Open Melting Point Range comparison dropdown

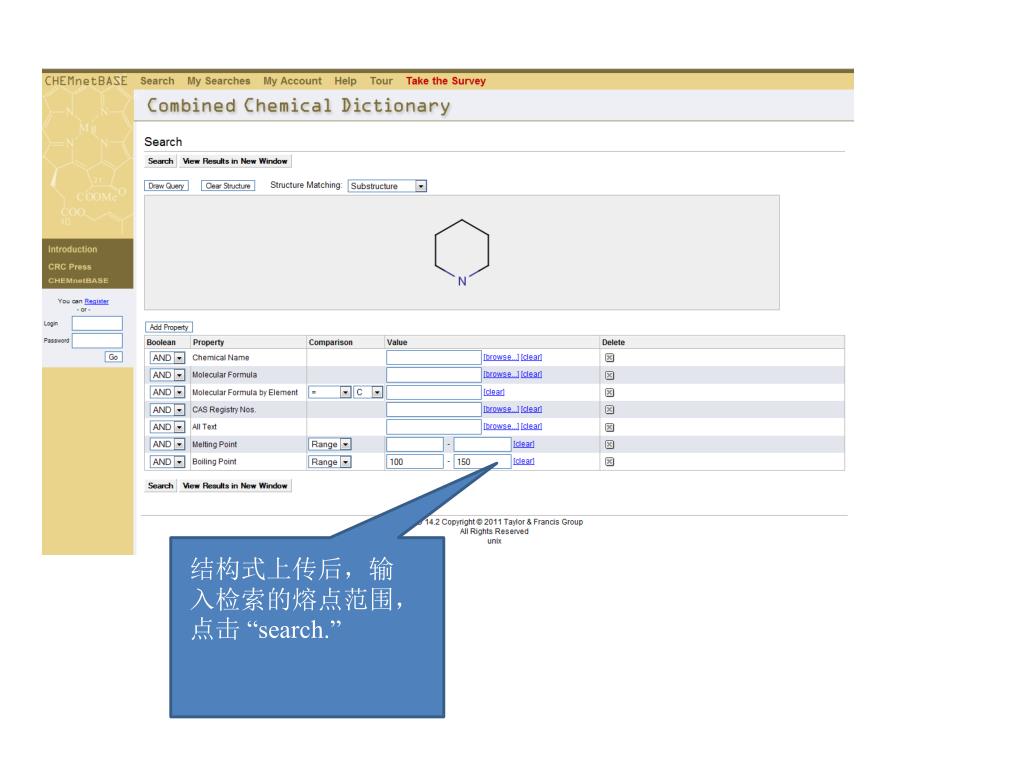(x=330, y=444)
